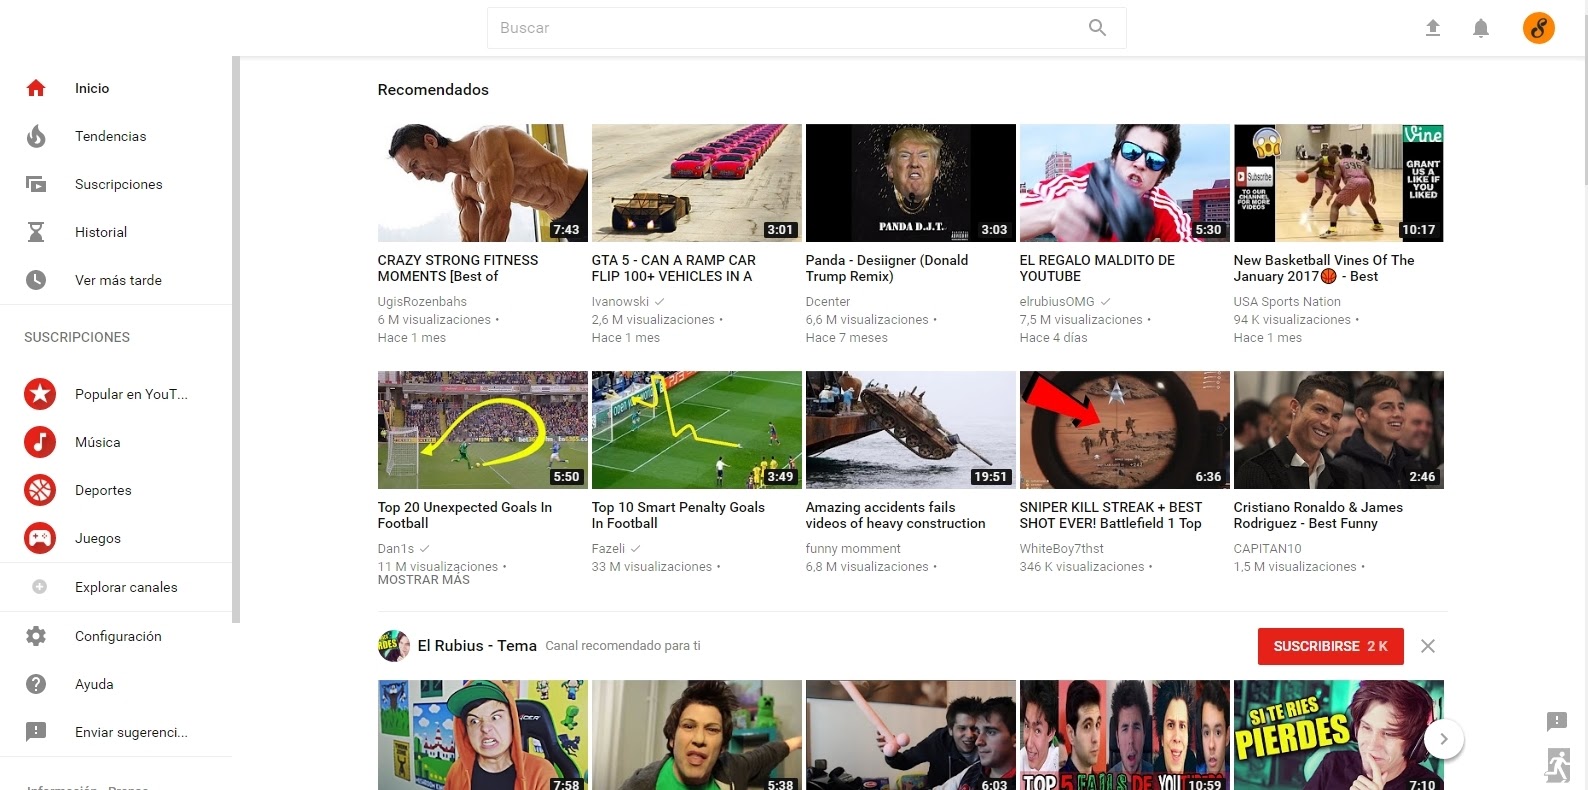This screenshot has width=1588, height=790.
Task: Select Inicio in the sidebar
Action: pos(92,88)
